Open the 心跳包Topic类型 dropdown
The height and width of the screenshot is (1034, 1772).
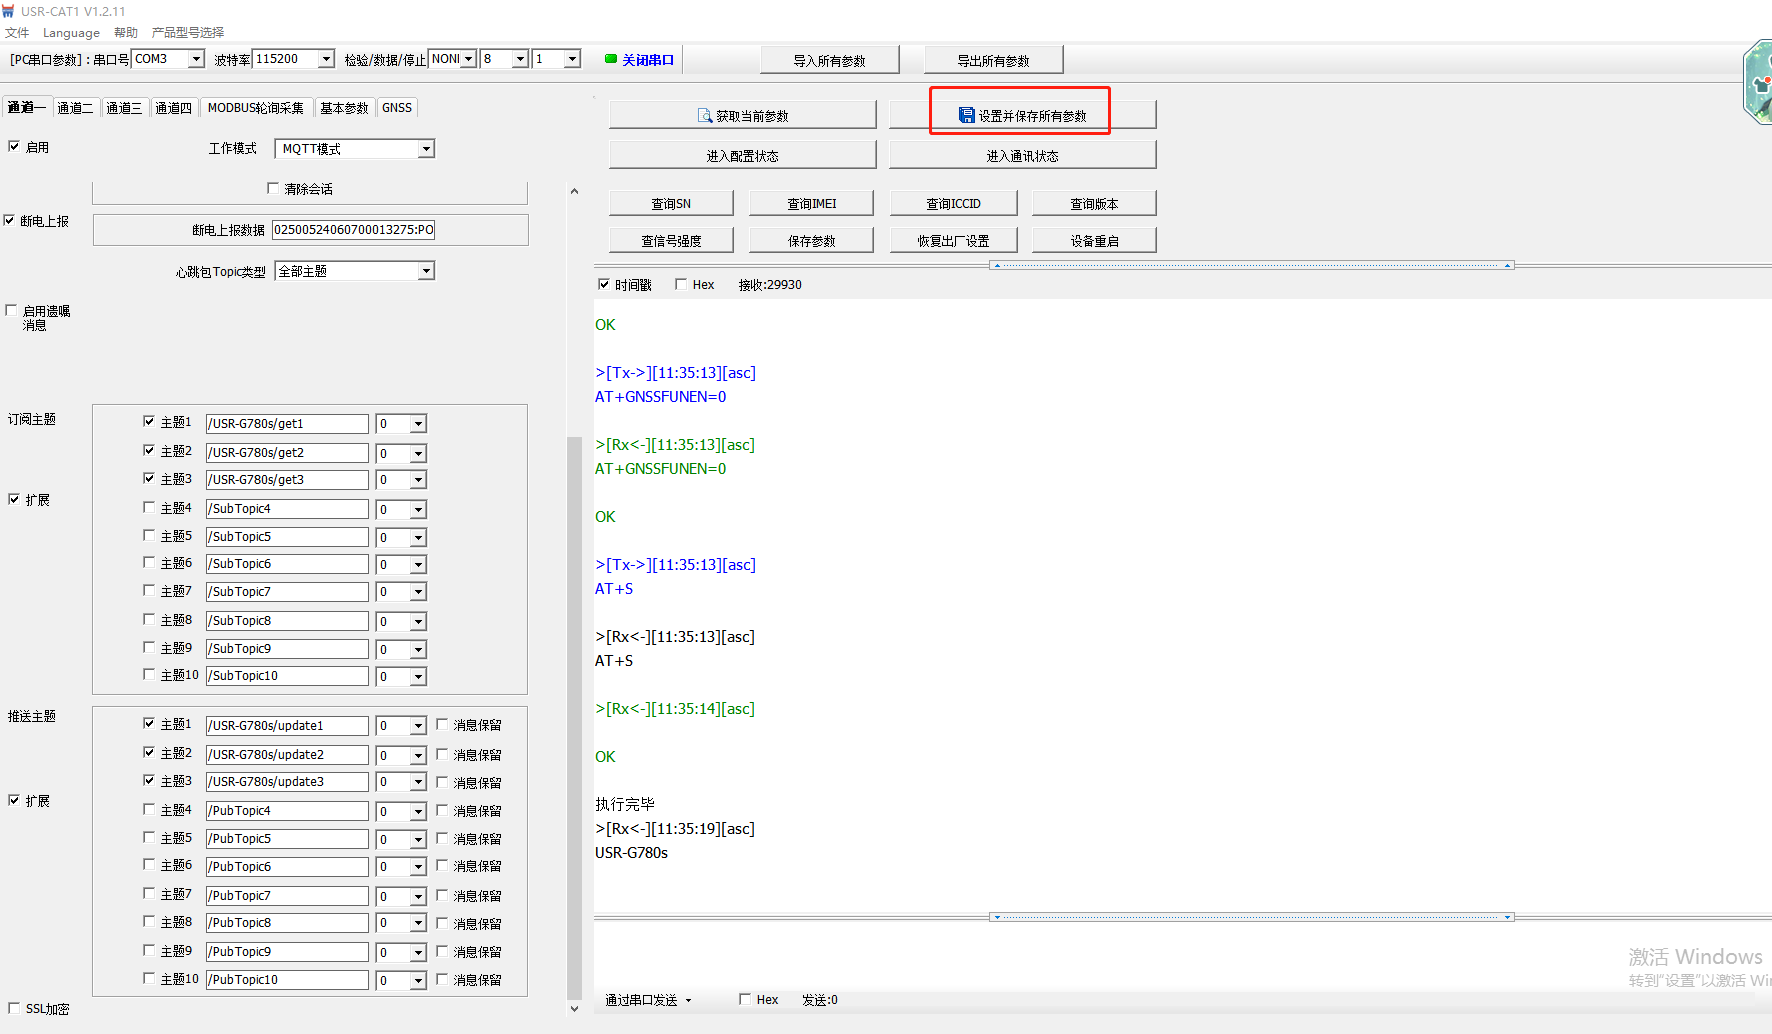(426, 271)
